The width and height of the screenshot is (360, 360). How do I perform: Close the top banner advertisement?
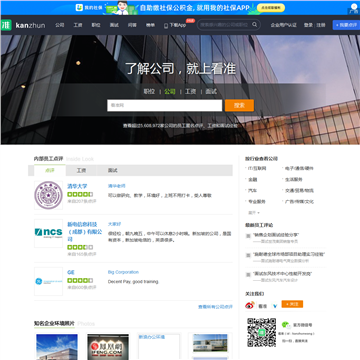(x=354, y=6)
